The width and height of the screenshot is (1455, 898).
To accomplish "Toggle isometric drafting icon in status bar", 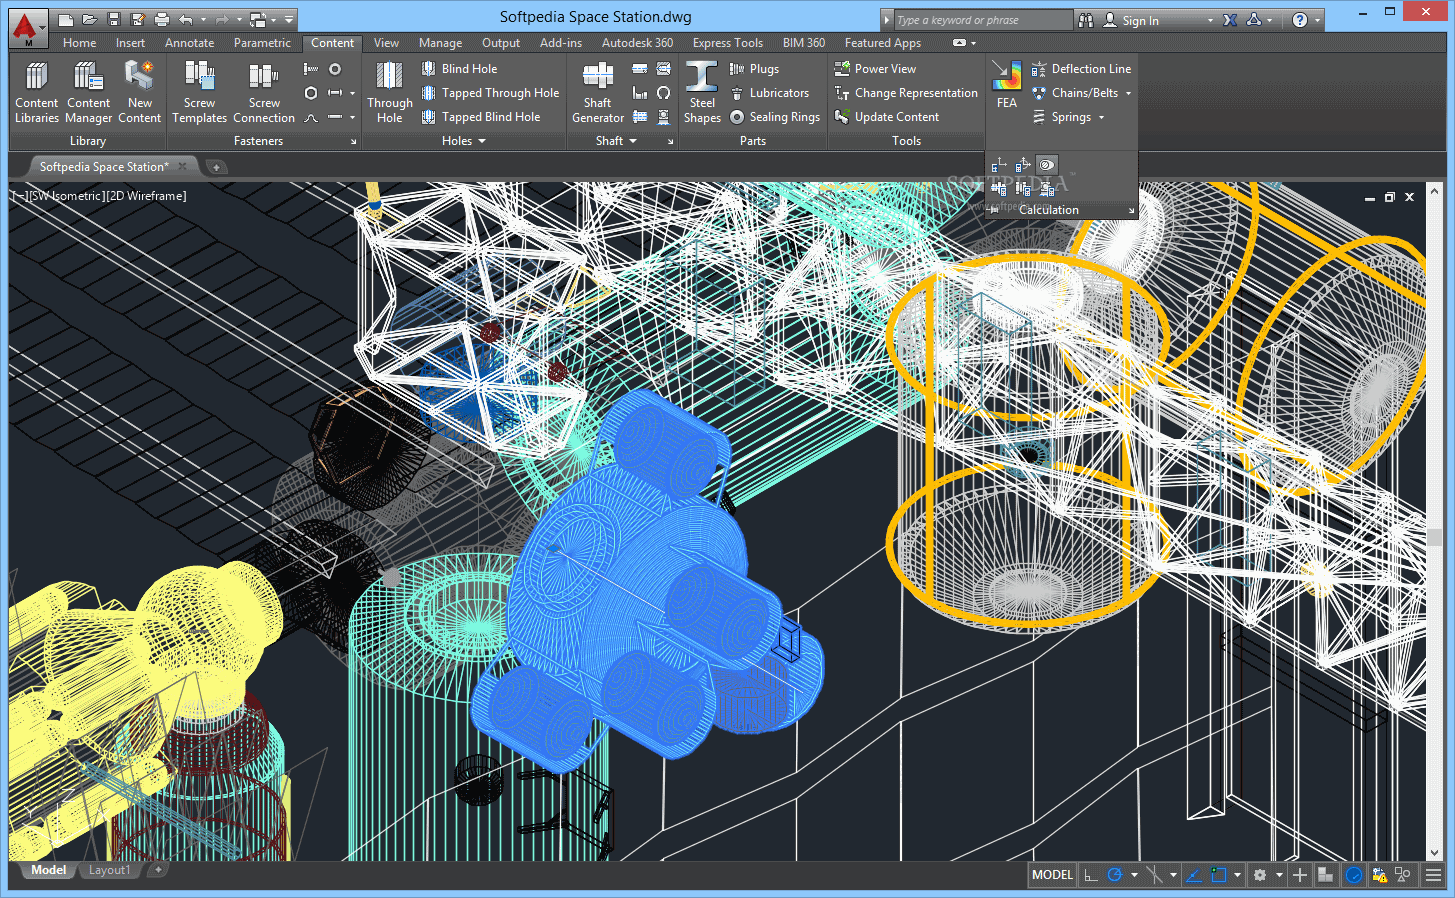I will pyautogui.click(x=1154, y=875).
